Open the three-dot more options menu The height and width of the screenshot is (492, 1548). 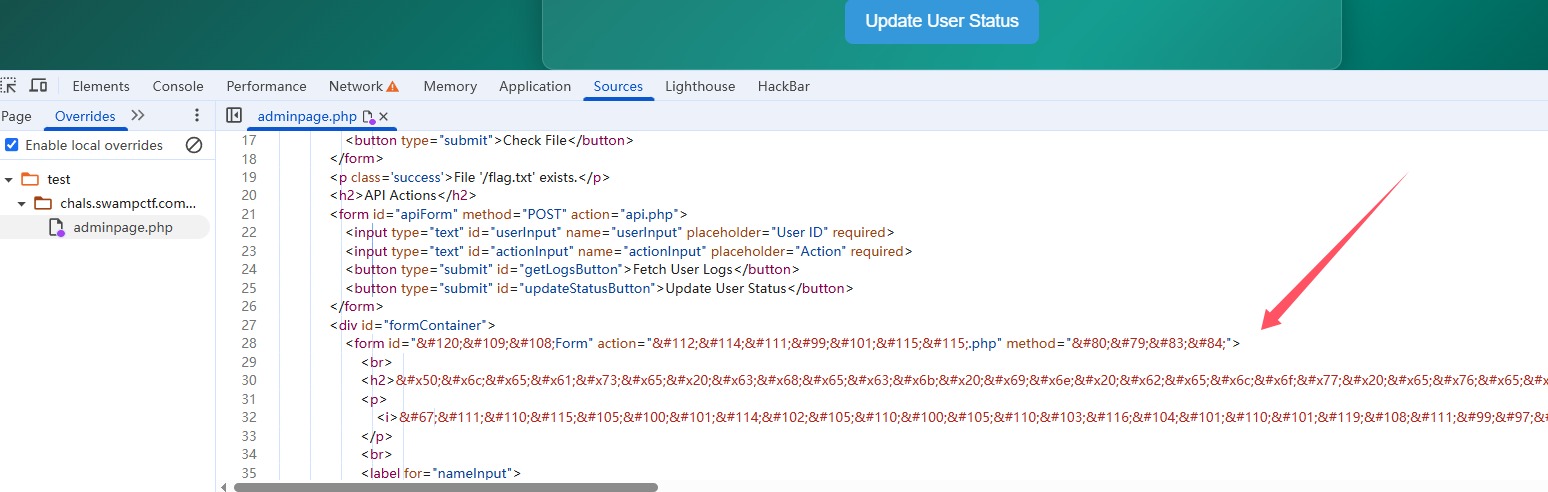pos(197,116)
